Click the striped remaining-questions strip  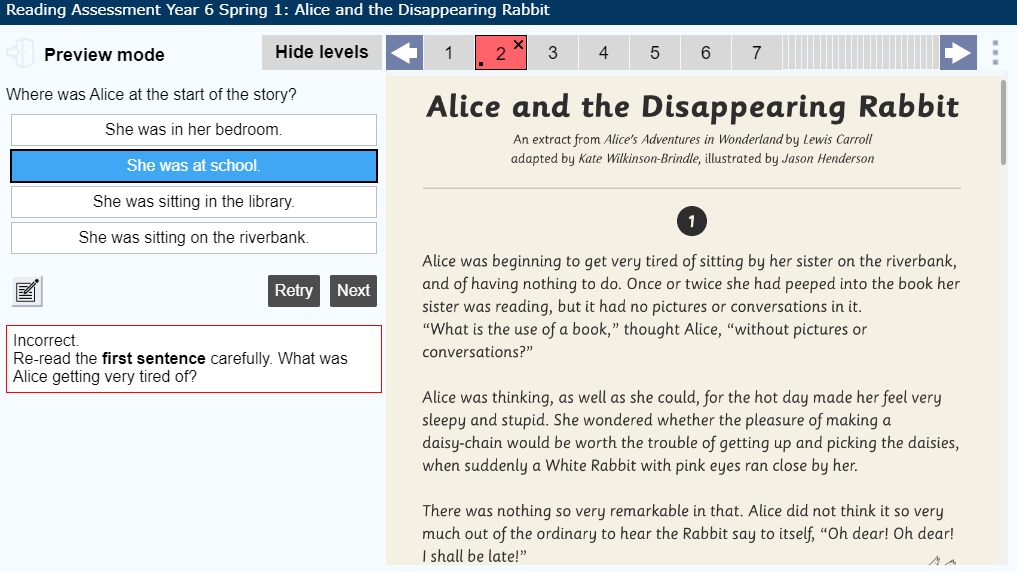tap(861, 53)
